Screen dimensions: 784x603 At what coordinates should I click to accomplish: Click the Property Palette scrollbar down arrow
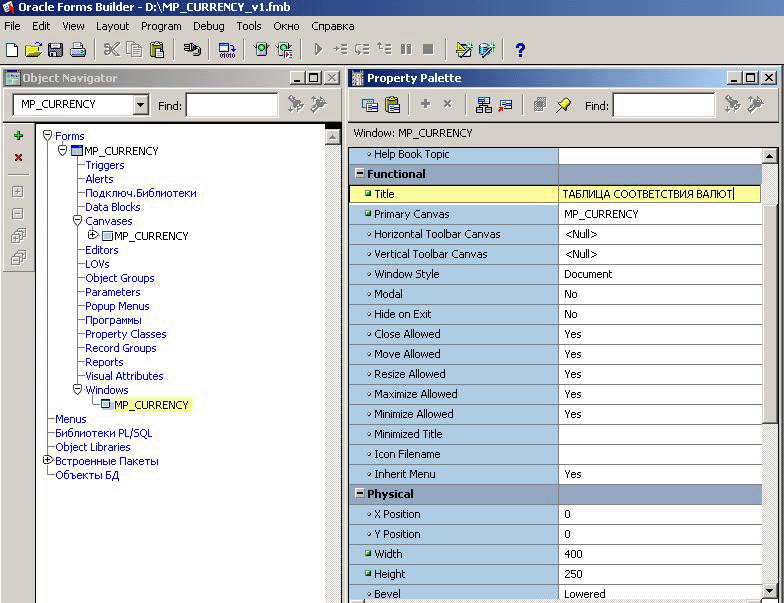(x=770, y=592)
